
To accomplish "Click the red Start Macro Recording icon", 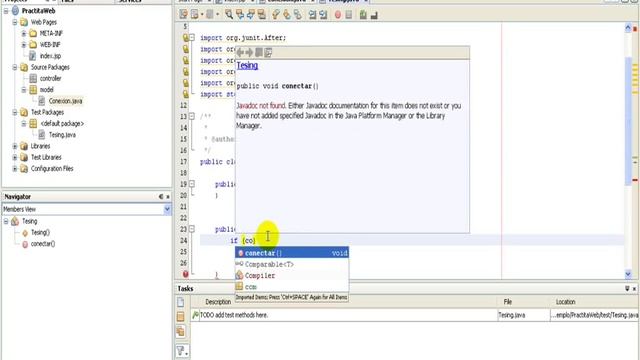I will pyautogui.click(x=338, y=15).
